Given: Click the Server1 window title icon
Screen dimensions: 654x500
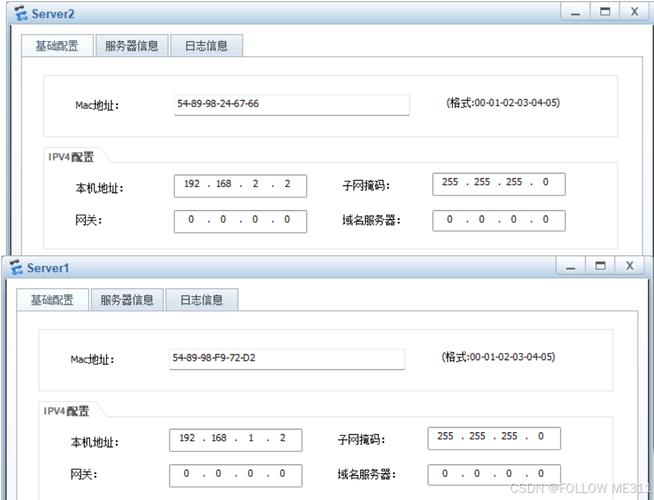Looking at the screenshot, I should (x=16, y=267).
